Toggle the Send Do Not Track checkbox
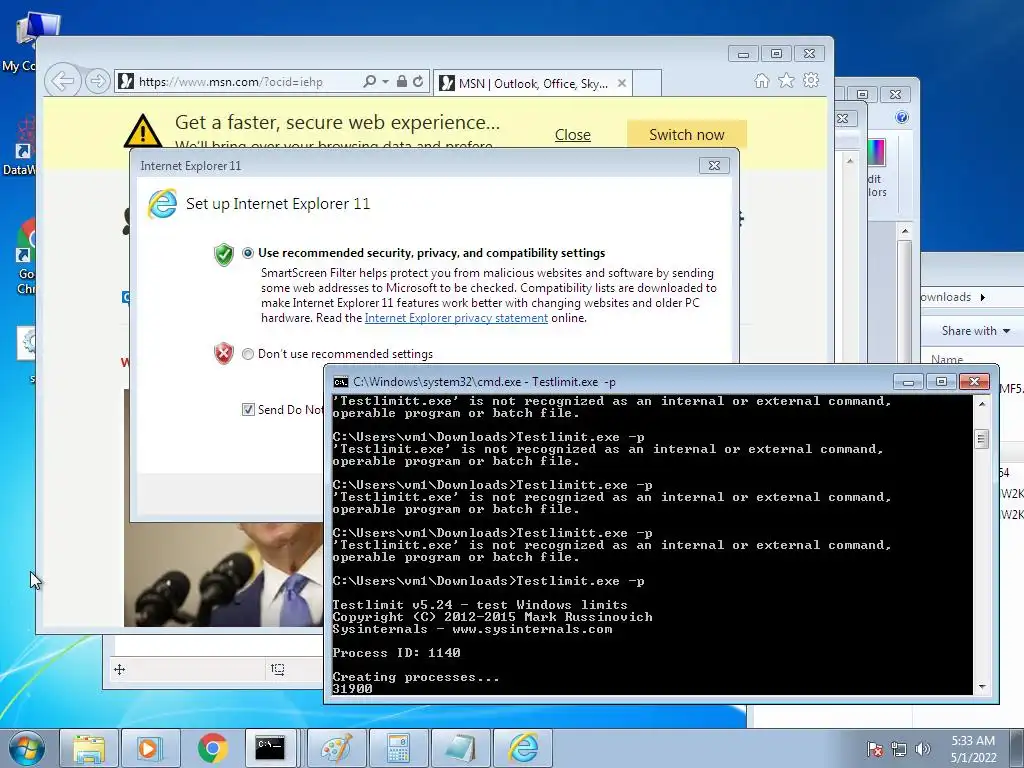This screenshot has width=1024, height=768. pyautogui.click(x=248, y=409)
